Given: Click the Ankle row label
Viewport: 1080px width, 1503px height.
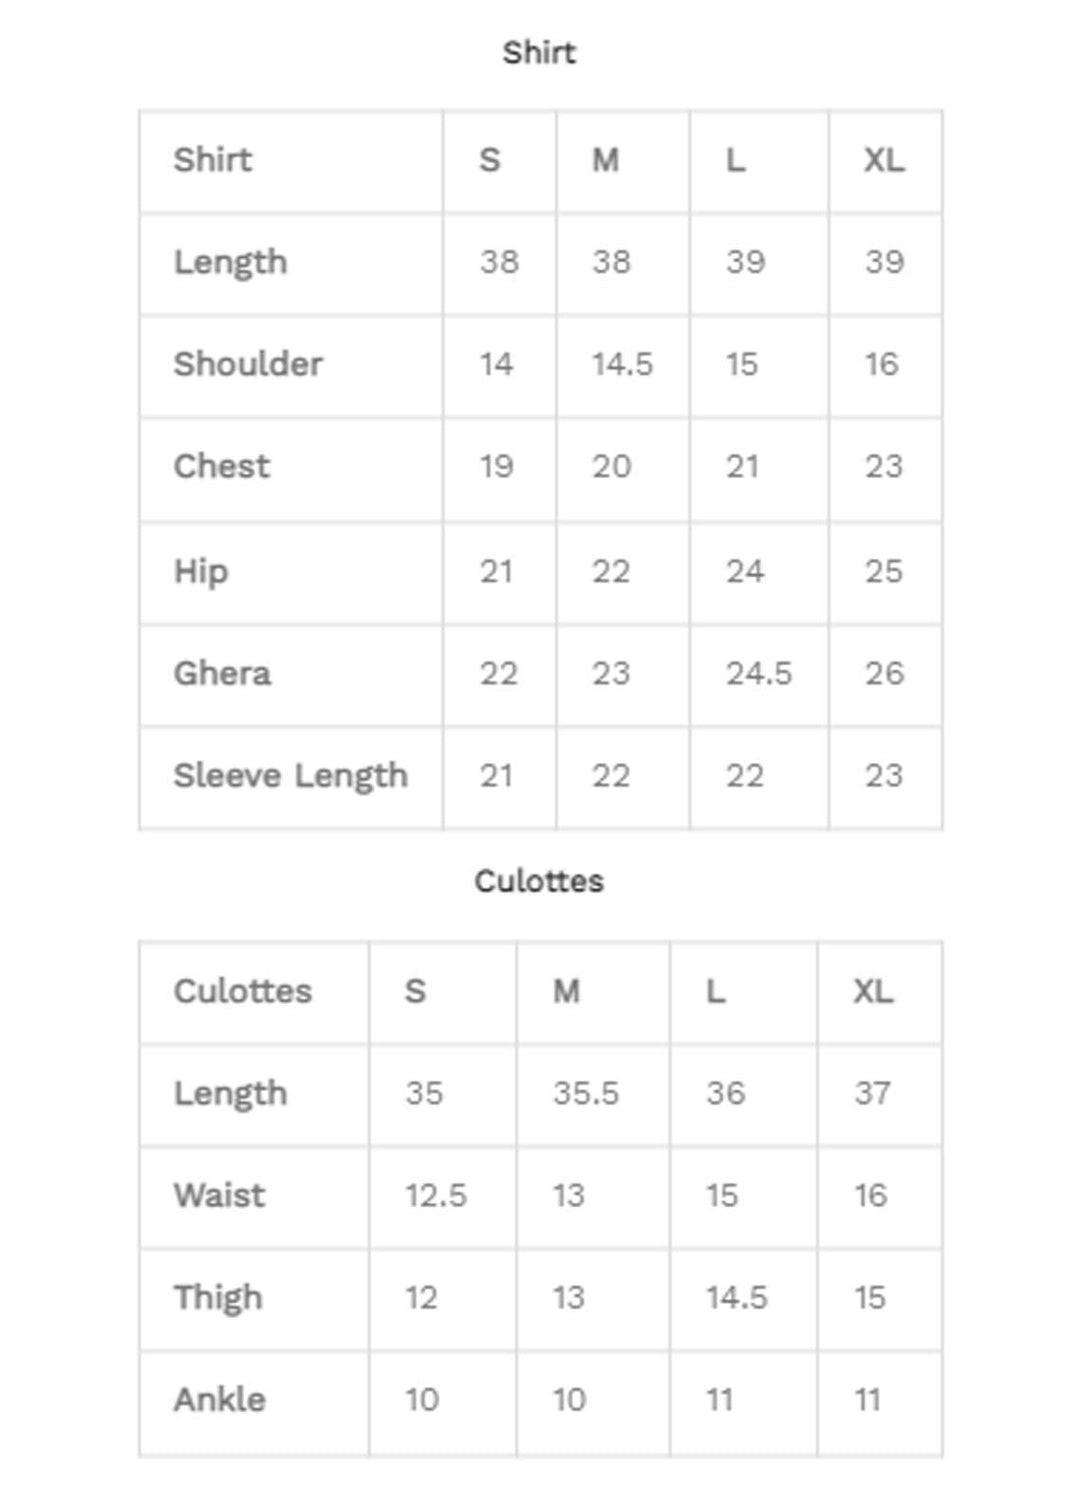Looking at the screenshot, I should point(220,1399).
